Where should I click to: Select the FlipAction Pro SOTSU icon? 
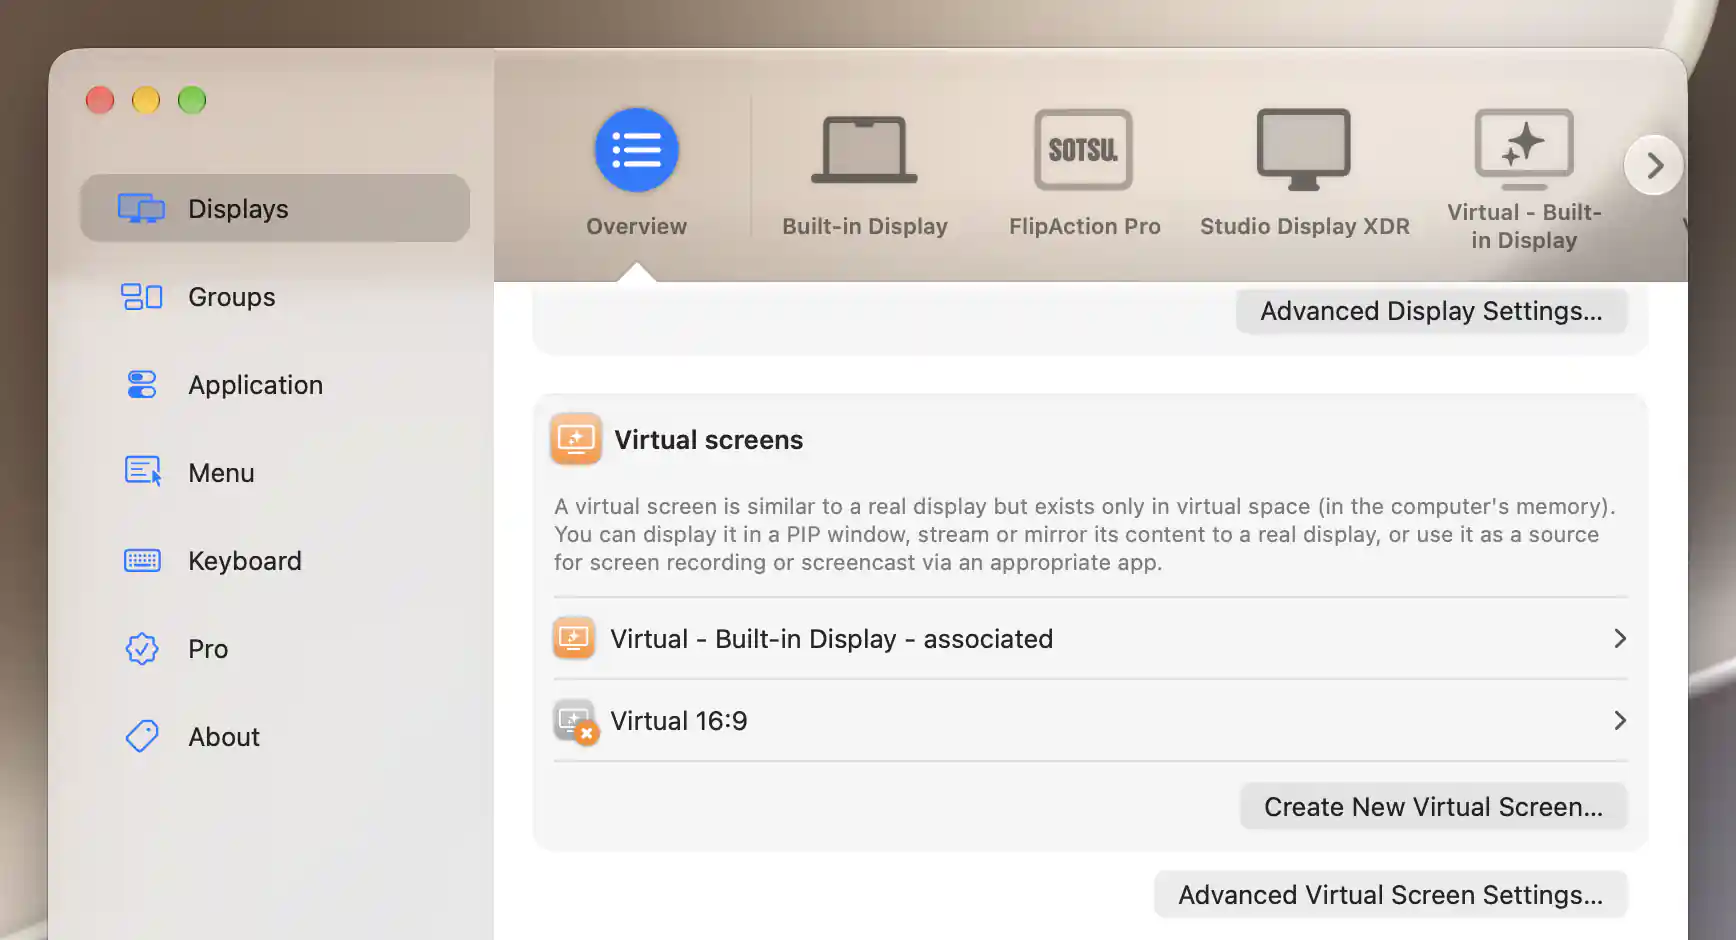click(x=1084, y=150)
